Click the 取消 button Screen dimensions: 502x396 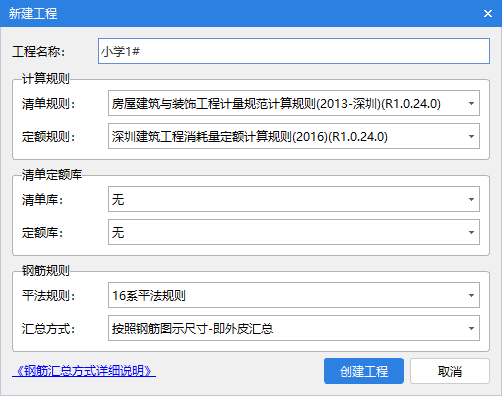[x=450, y=371]
